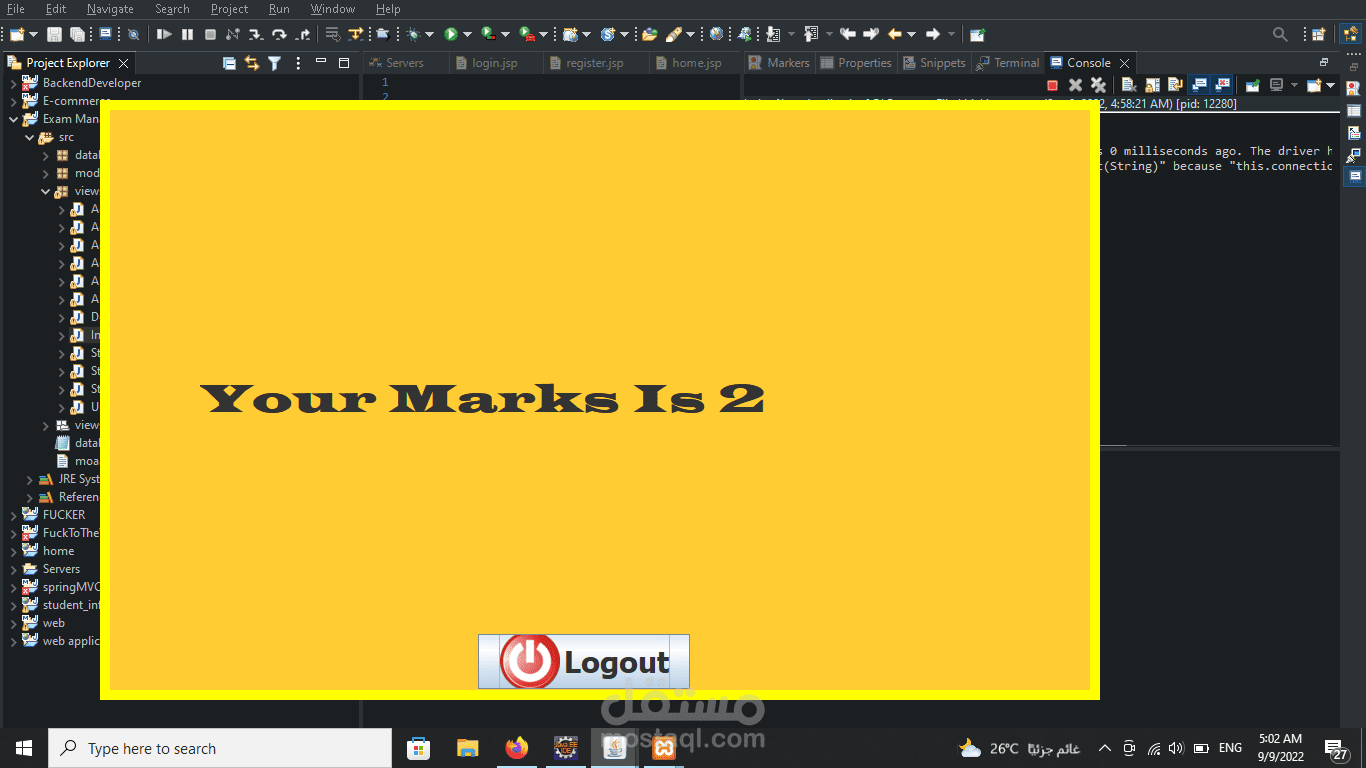Open the Window menu
The width and height of the screenshot is (1366, 768).
pos(333,9)
